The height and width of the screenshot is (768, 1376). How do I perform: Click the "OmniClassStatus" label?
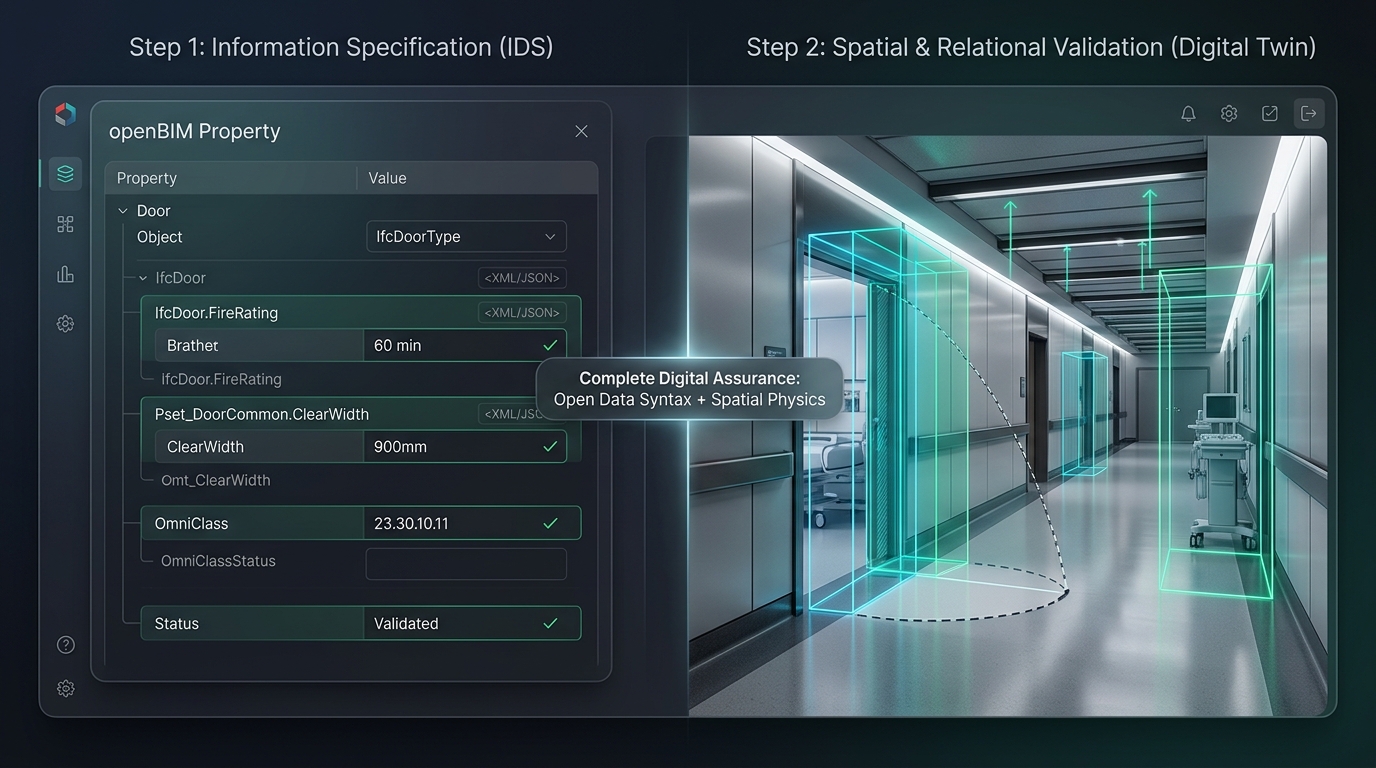[218, 561]
